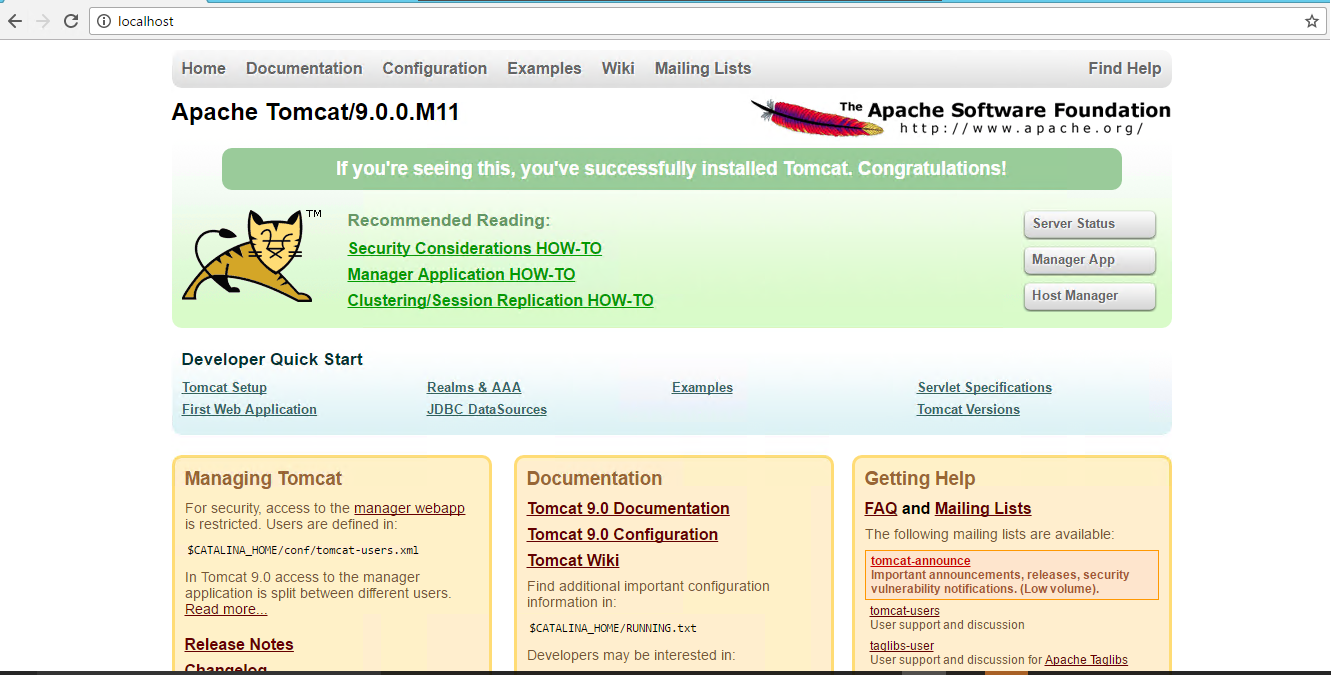Open the Tomcat 9.0 Documentation link

[x=628, y=508]
